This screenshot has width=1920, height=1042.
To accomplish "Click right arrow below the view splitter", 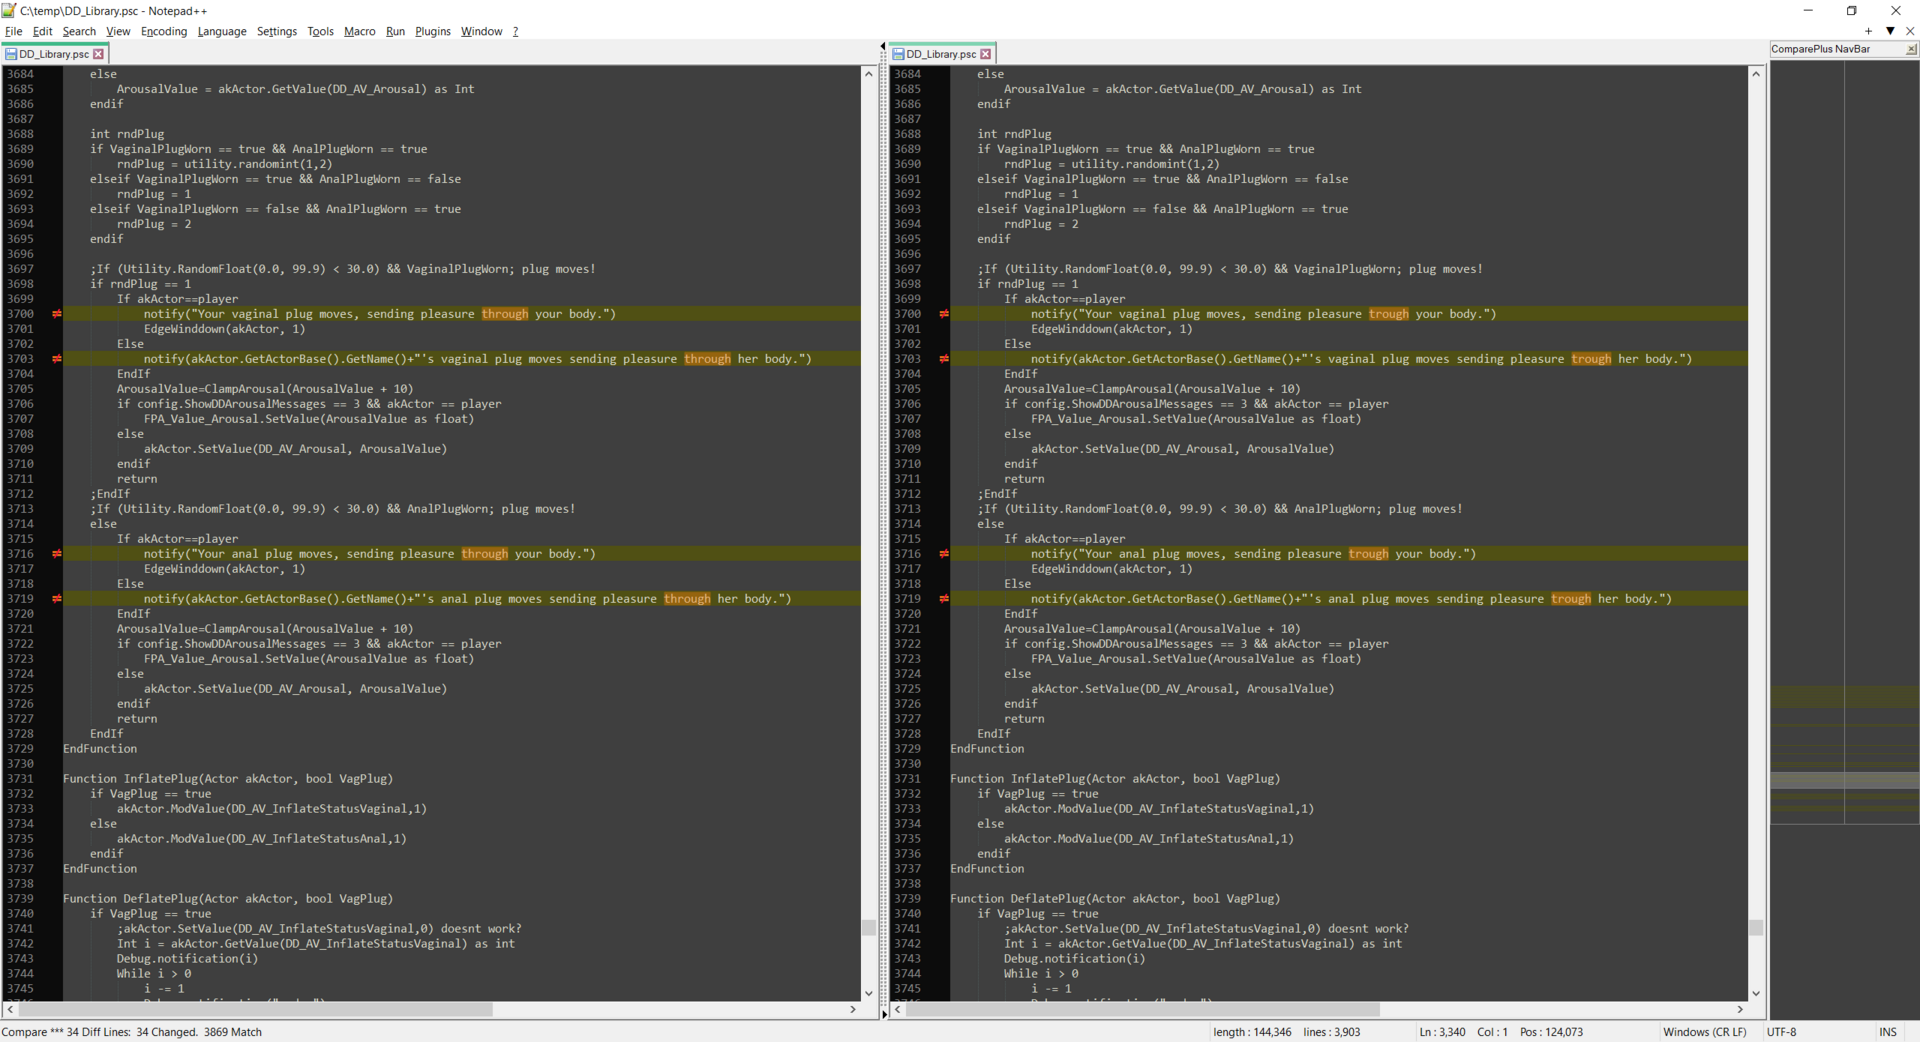I will click(883, 1014).
